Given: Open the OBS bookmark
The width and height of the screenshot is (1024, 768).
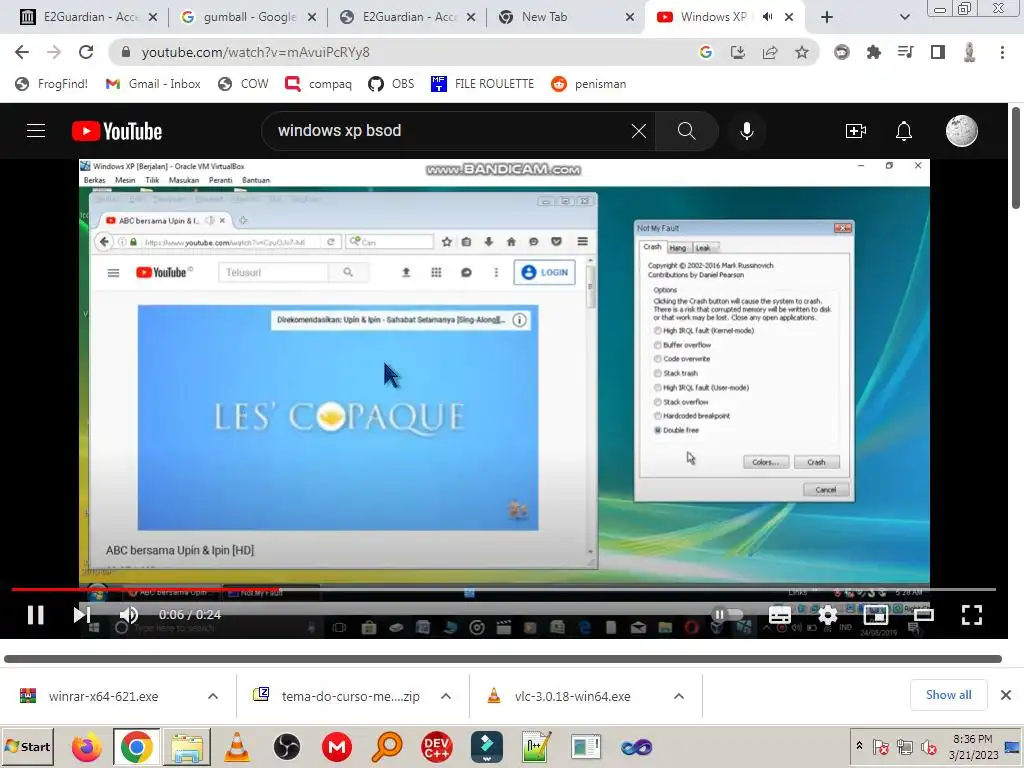Looking at the screenshot, I should tap(391, 84).
